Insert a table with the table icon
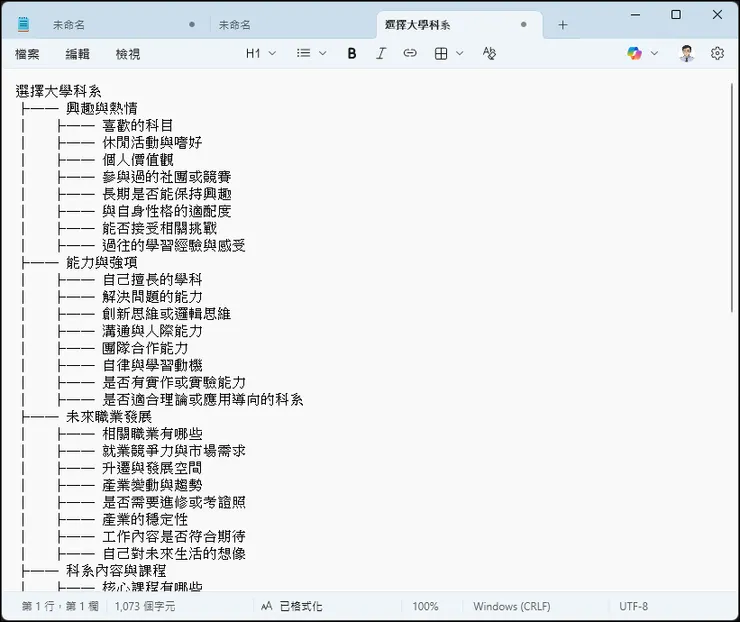Screen dimensions: 740x622 coord(441,53)
